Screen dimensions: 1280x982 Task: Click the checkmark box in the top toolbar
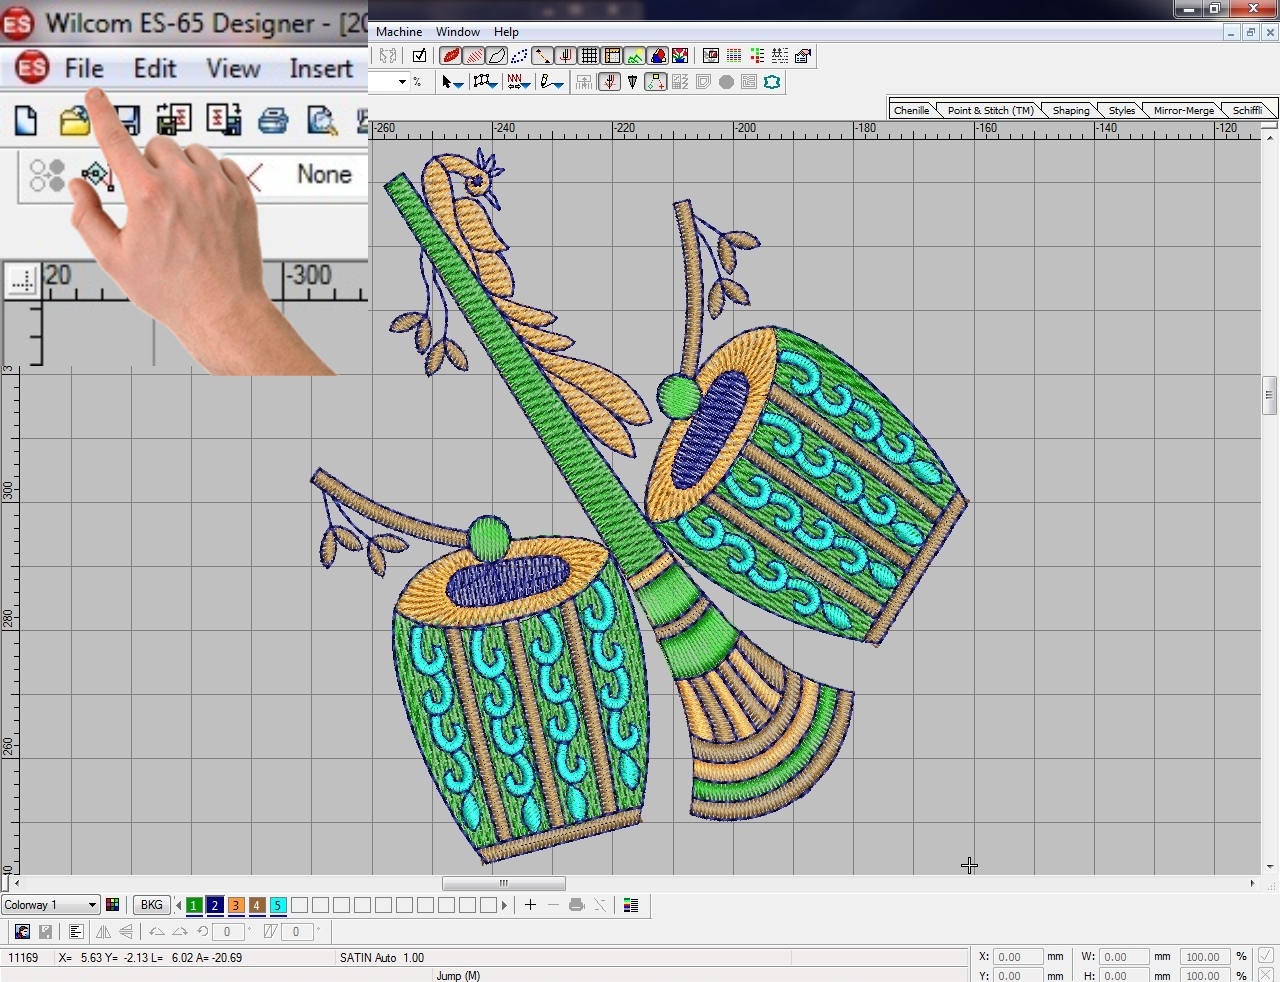(x=419, y=56)
